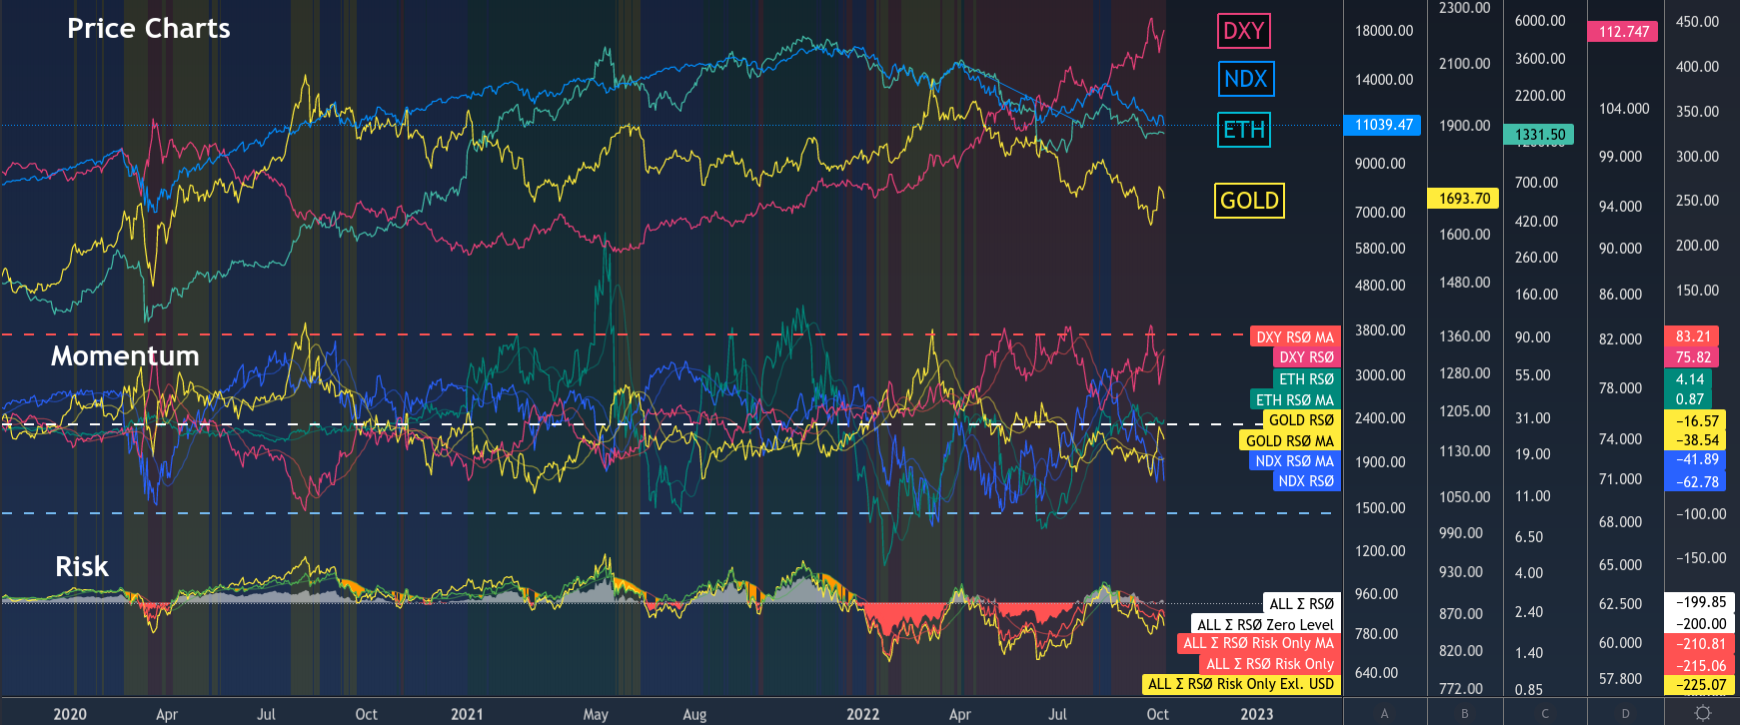
Task: Click the scale C button
Action: pyautogui.click(x=1544, y=713)
